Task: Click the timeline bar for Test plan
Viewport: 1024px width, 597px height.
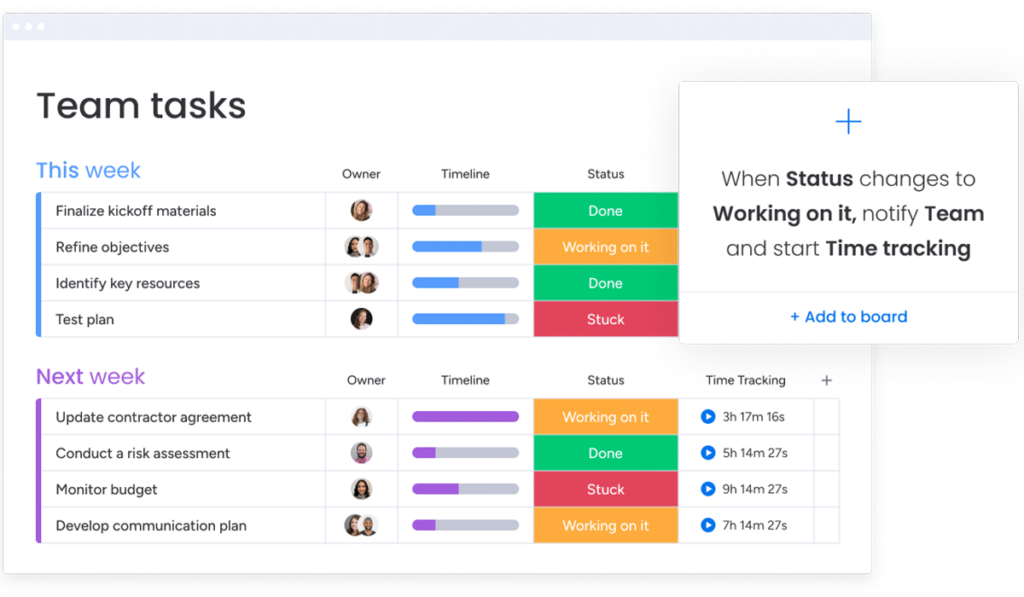Action: click(x=465, y=319)
